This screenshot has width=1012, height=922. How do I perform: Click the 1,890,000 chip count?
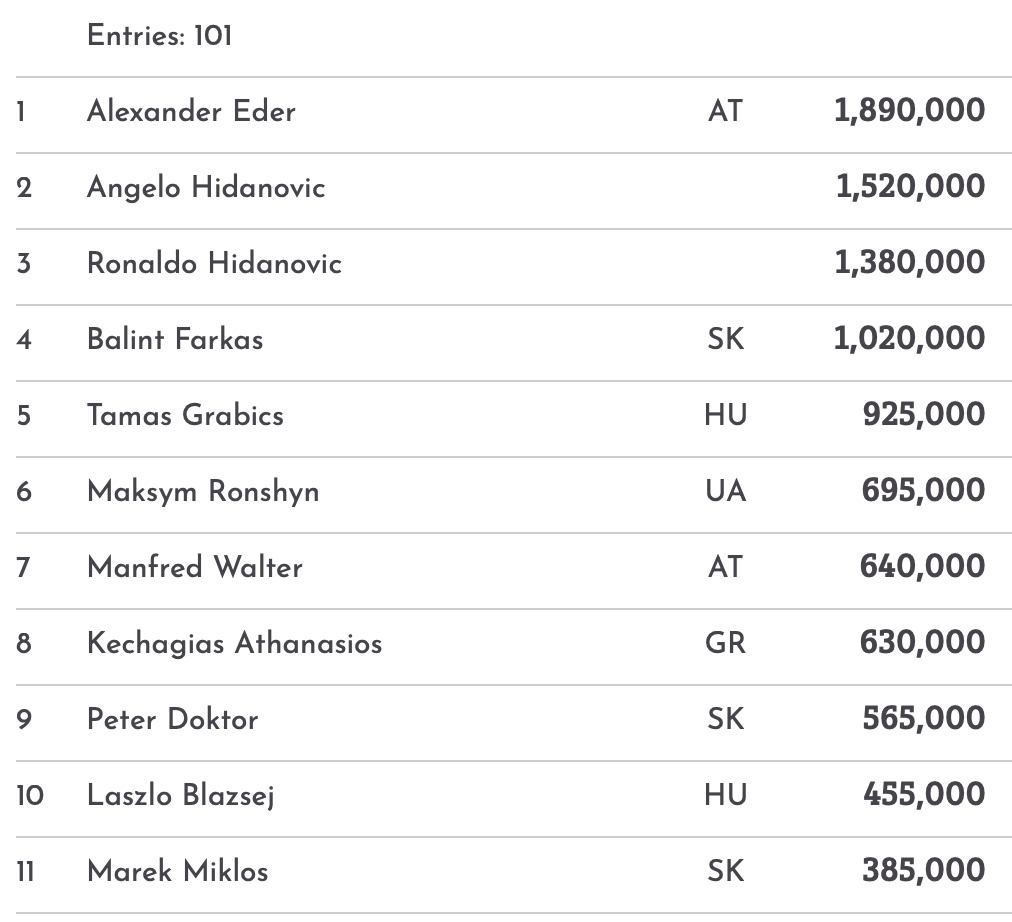909,111
